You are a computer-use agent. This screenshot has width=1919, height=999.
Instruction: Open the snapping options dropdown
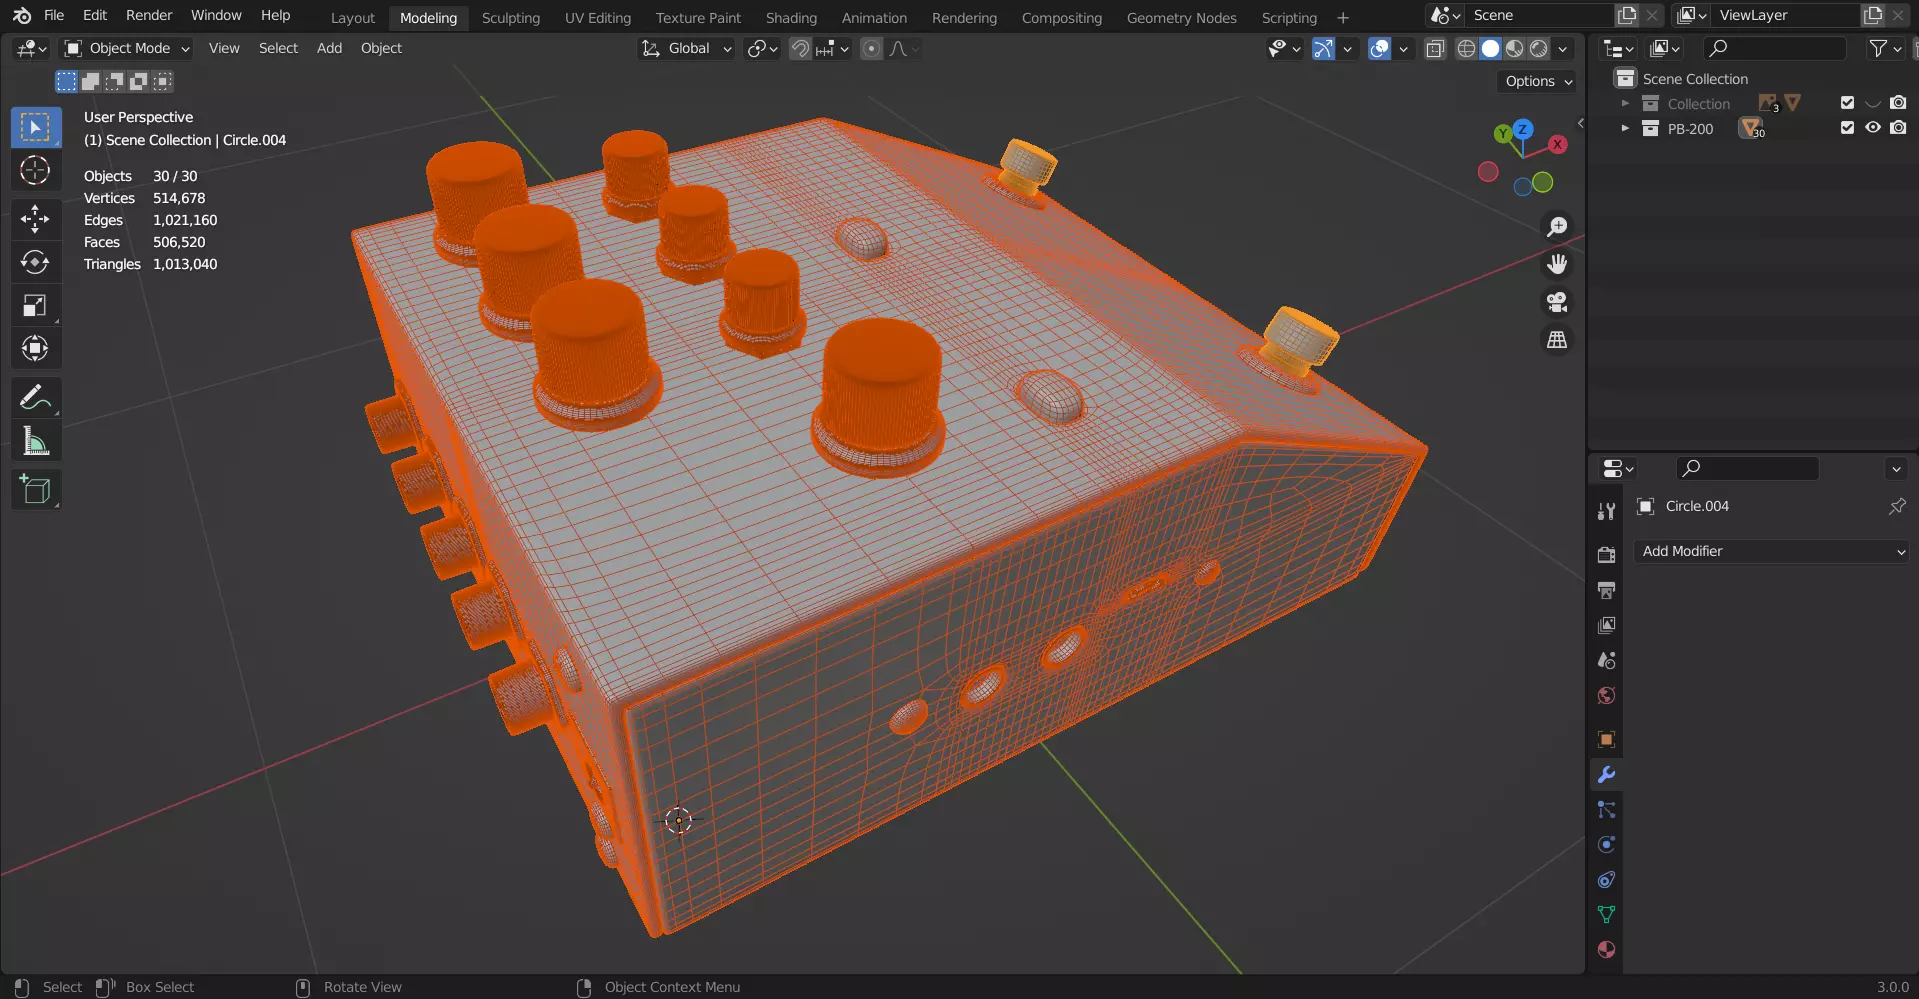832,48
